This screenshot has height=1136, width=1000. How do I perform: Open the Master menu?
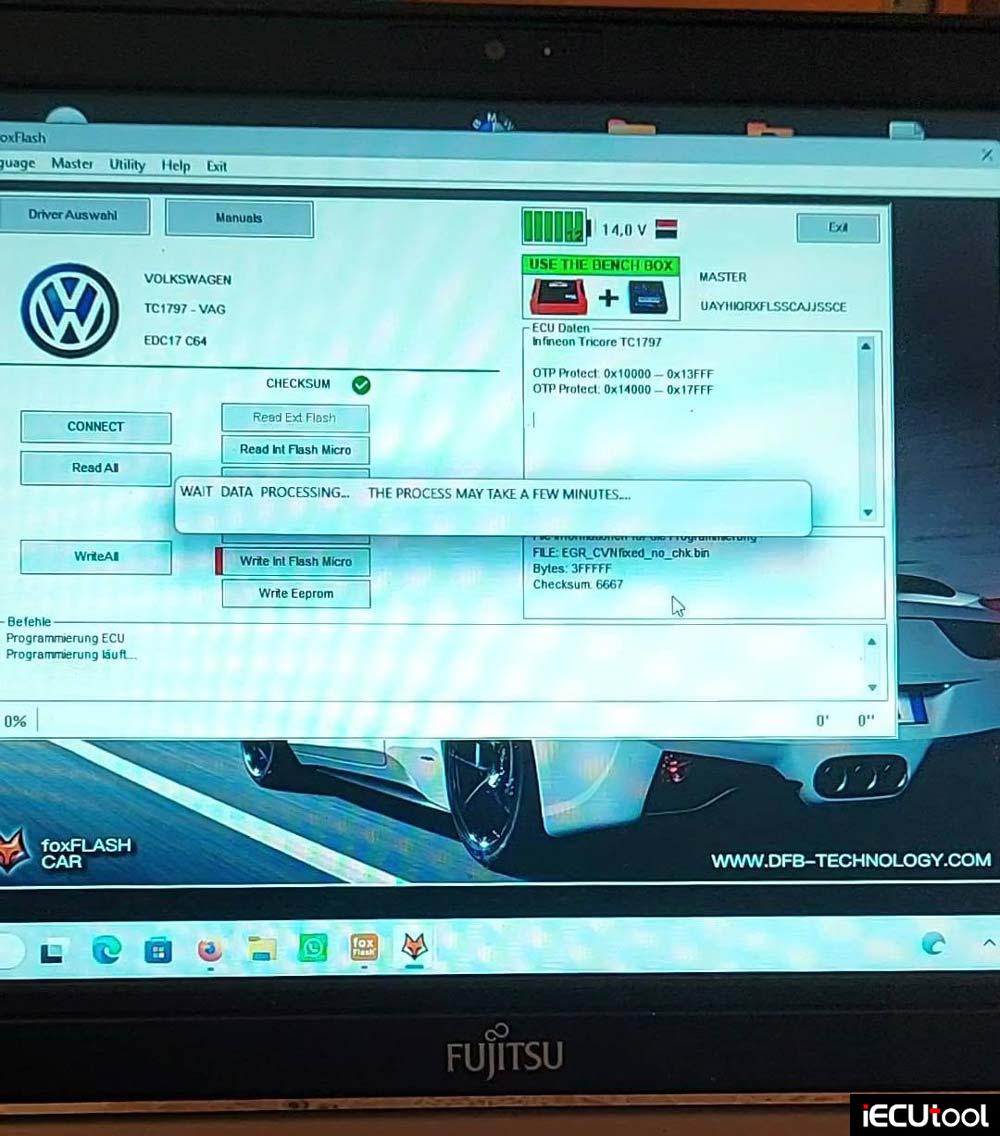click(x=72, y=164)
